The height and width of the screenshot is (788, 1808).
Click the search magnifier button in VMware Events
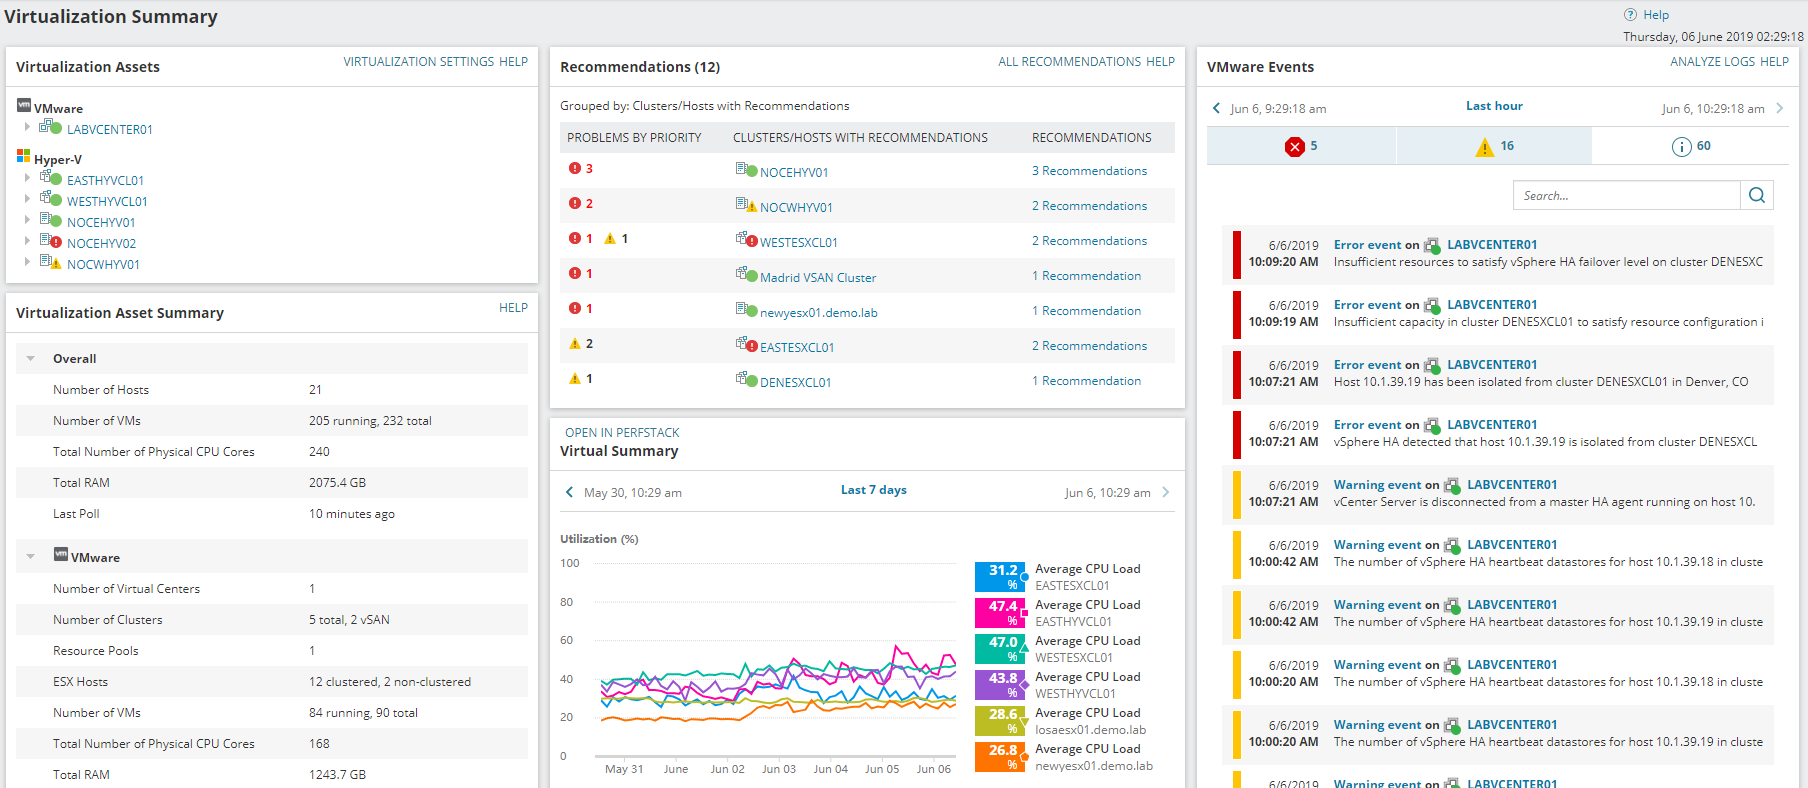tap(1757, 195)
